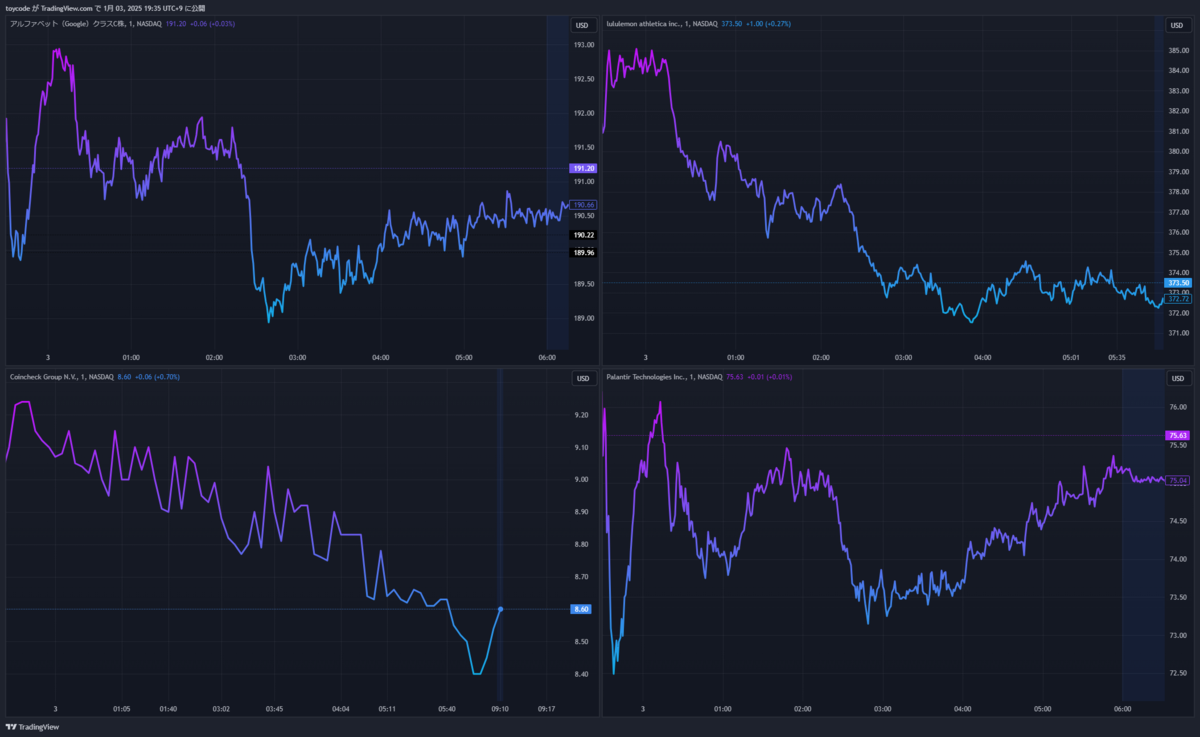1200x737 pixels.
Task: Click the 372.72 last price tag
Action: 1180,299
